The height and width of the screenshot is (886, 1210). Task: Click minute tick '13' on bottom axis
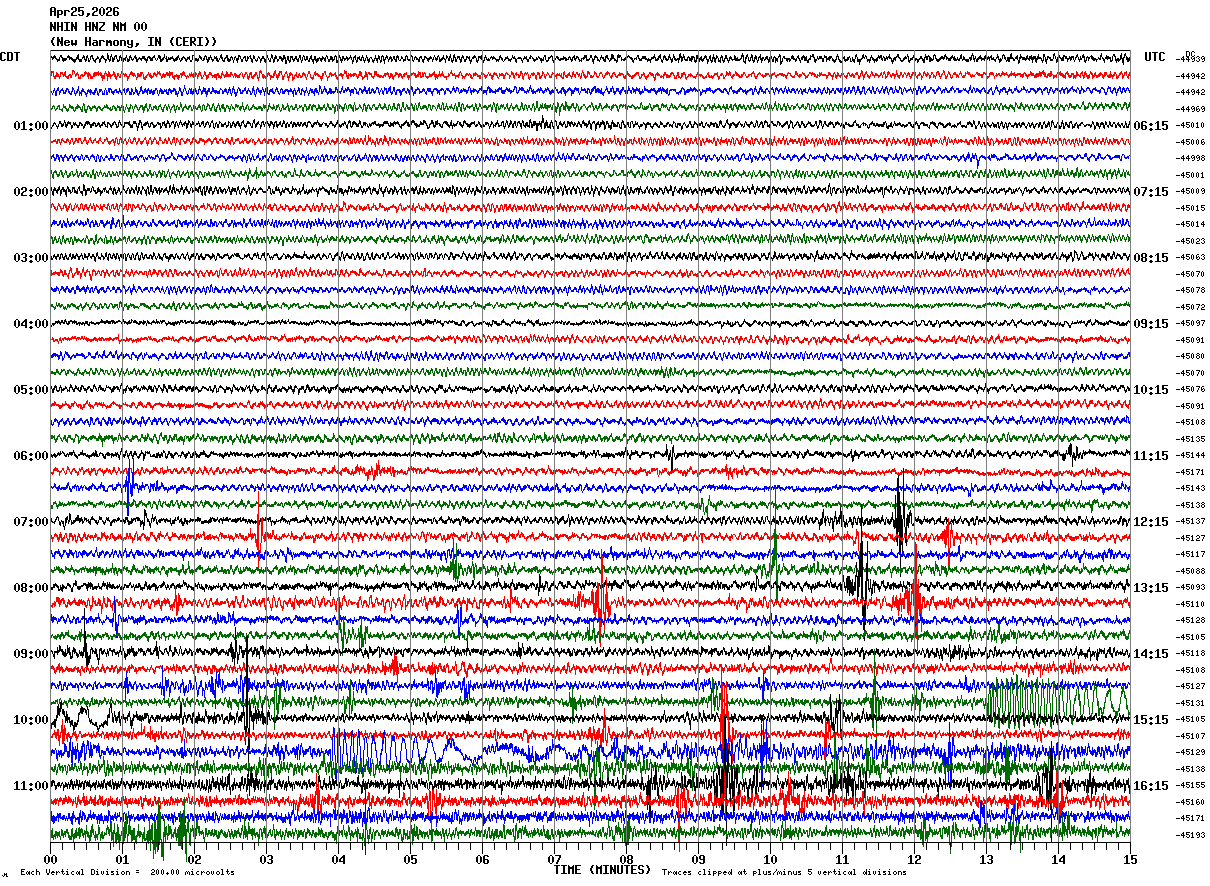click(x=986, y=859)
